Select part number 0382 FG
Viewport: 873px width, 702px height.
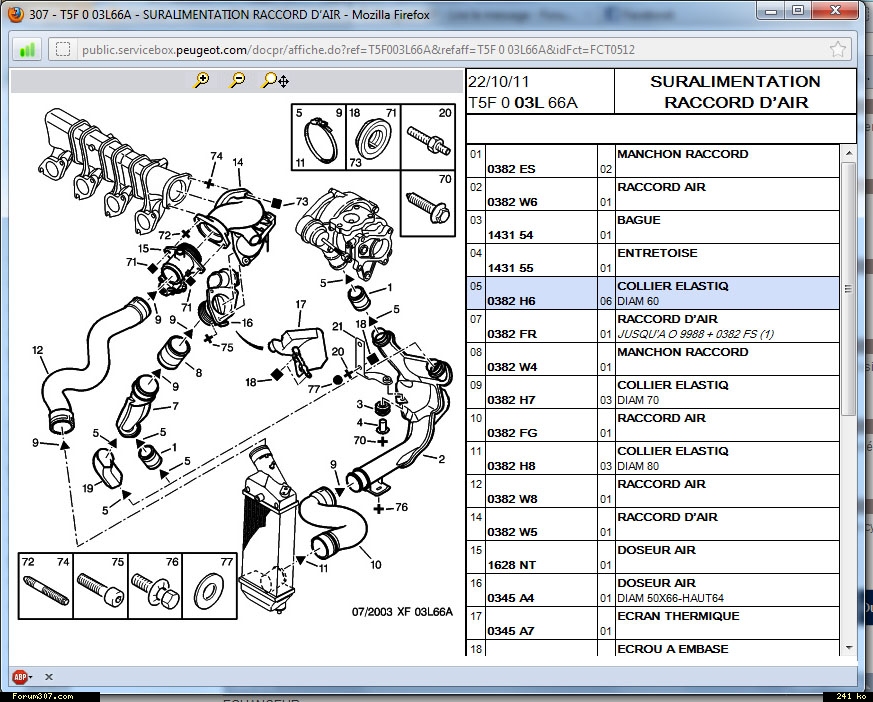coord(512,433)
